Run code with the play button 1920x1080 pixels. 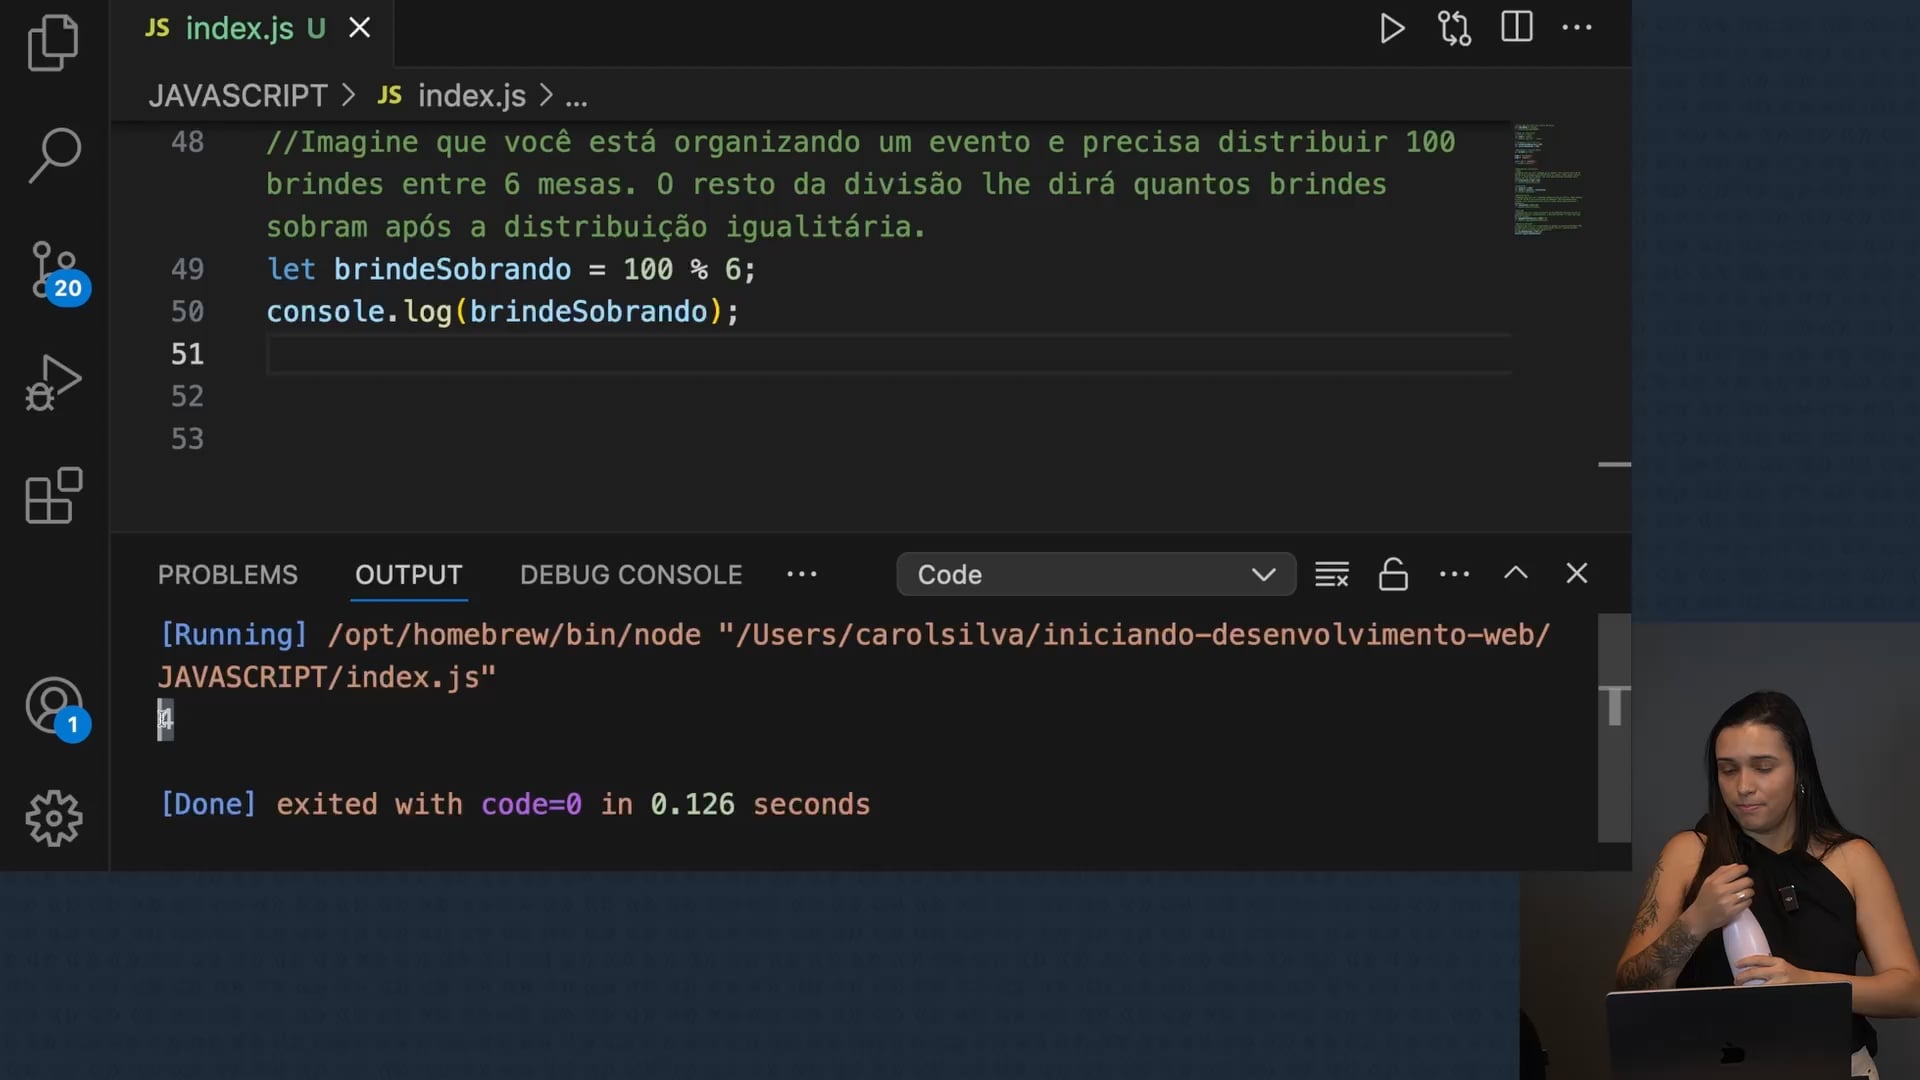(1392, 28)
